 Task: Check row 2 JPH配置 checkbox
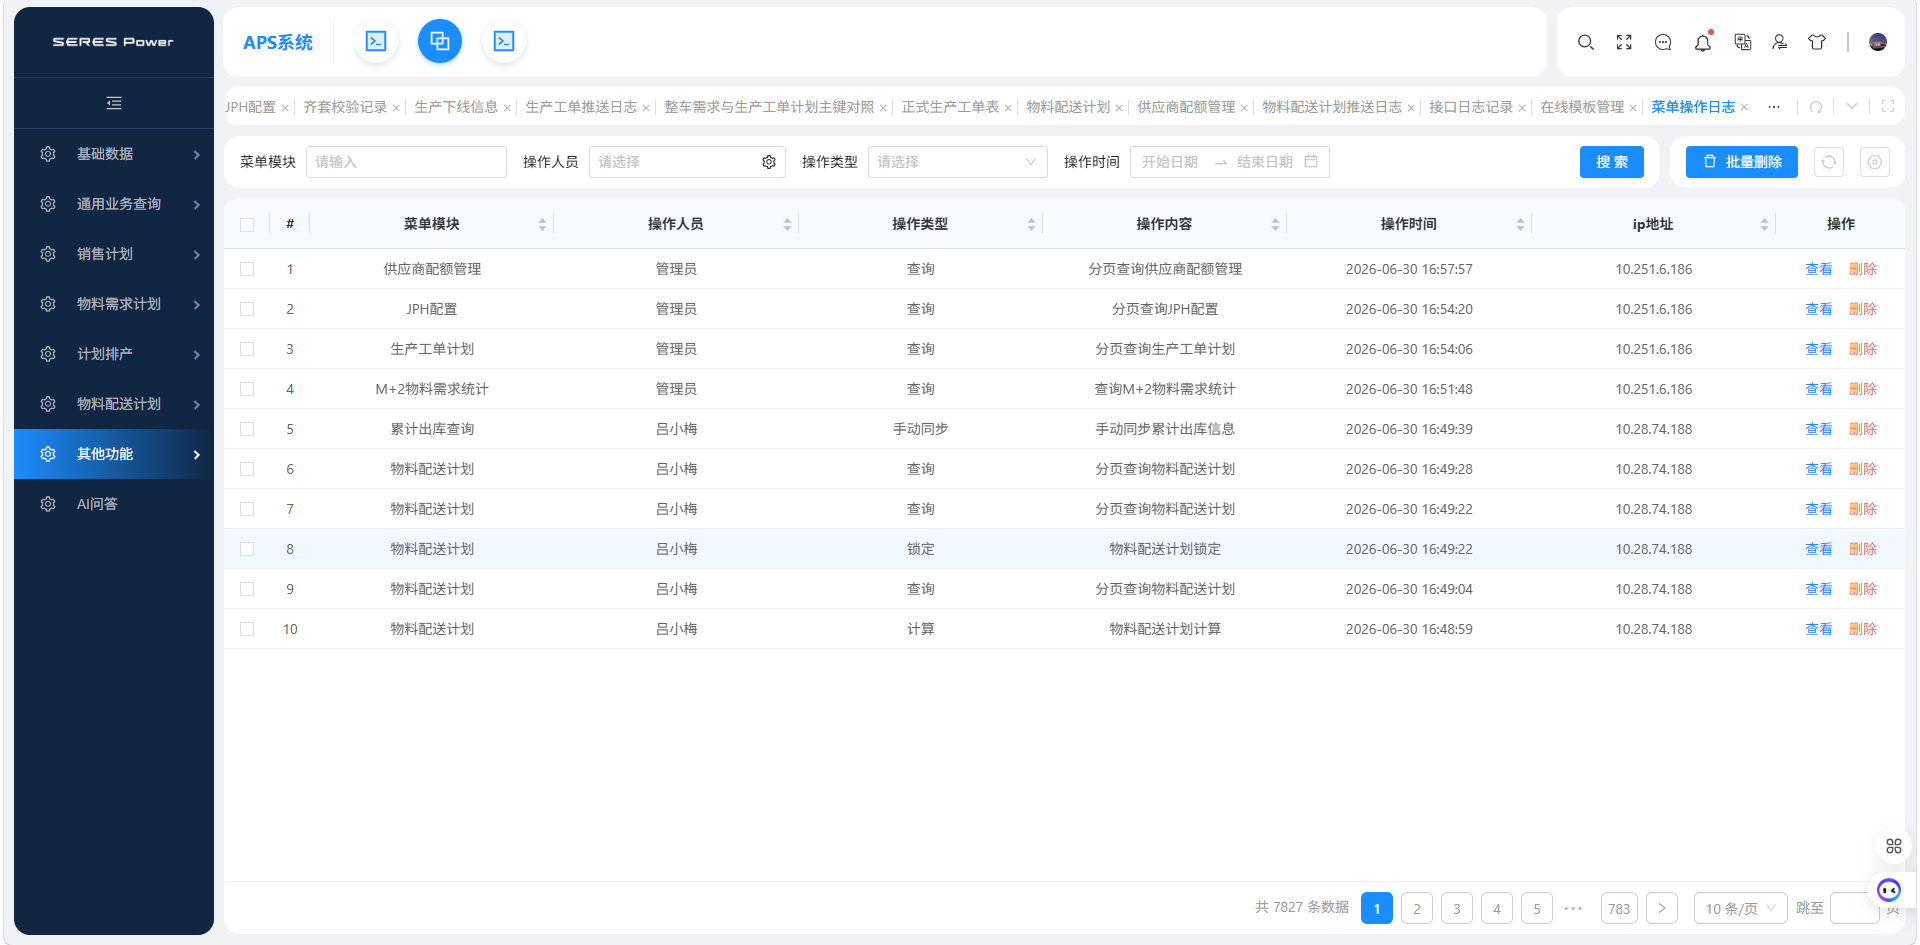click(x=247, y=309)
